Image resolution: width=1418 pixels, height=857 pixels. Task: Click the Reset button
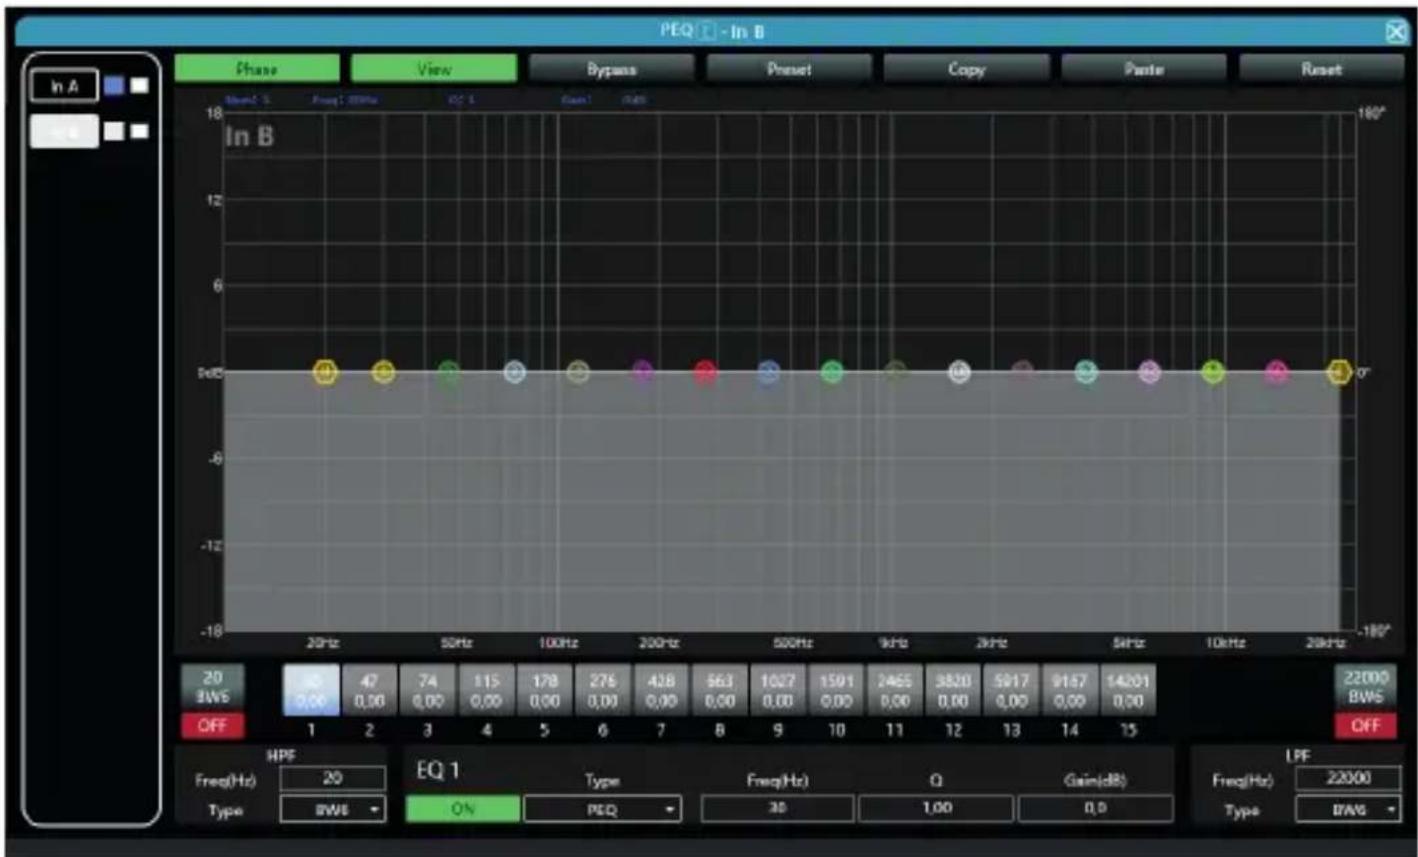pos(1321,69)
